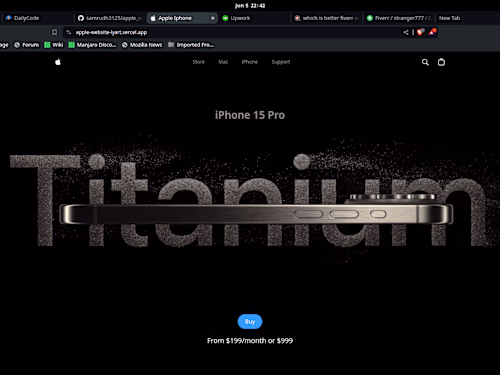500x375 pixels.
Task: Open the Forum bookmark
Action: 27,45
